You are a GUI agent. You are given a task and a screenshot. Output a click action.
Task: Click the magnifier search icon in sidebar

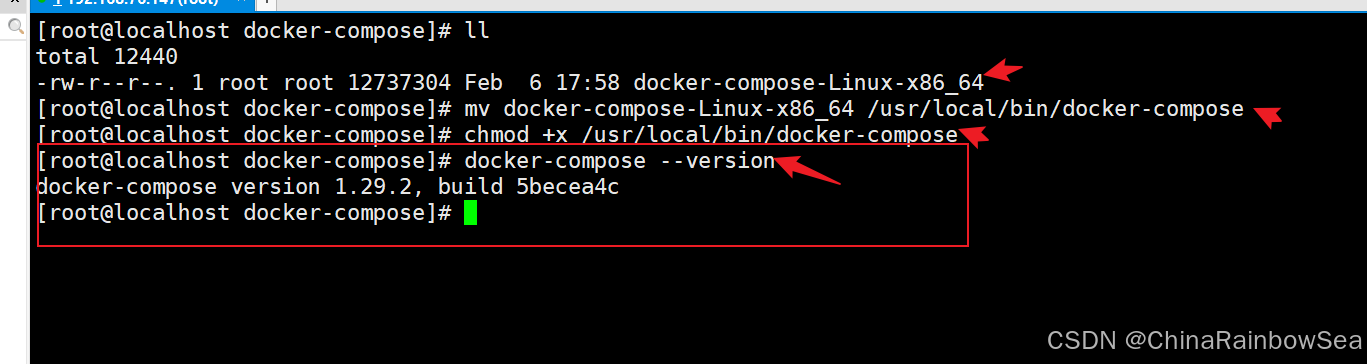pyautogui.click(x=15, y=27)
